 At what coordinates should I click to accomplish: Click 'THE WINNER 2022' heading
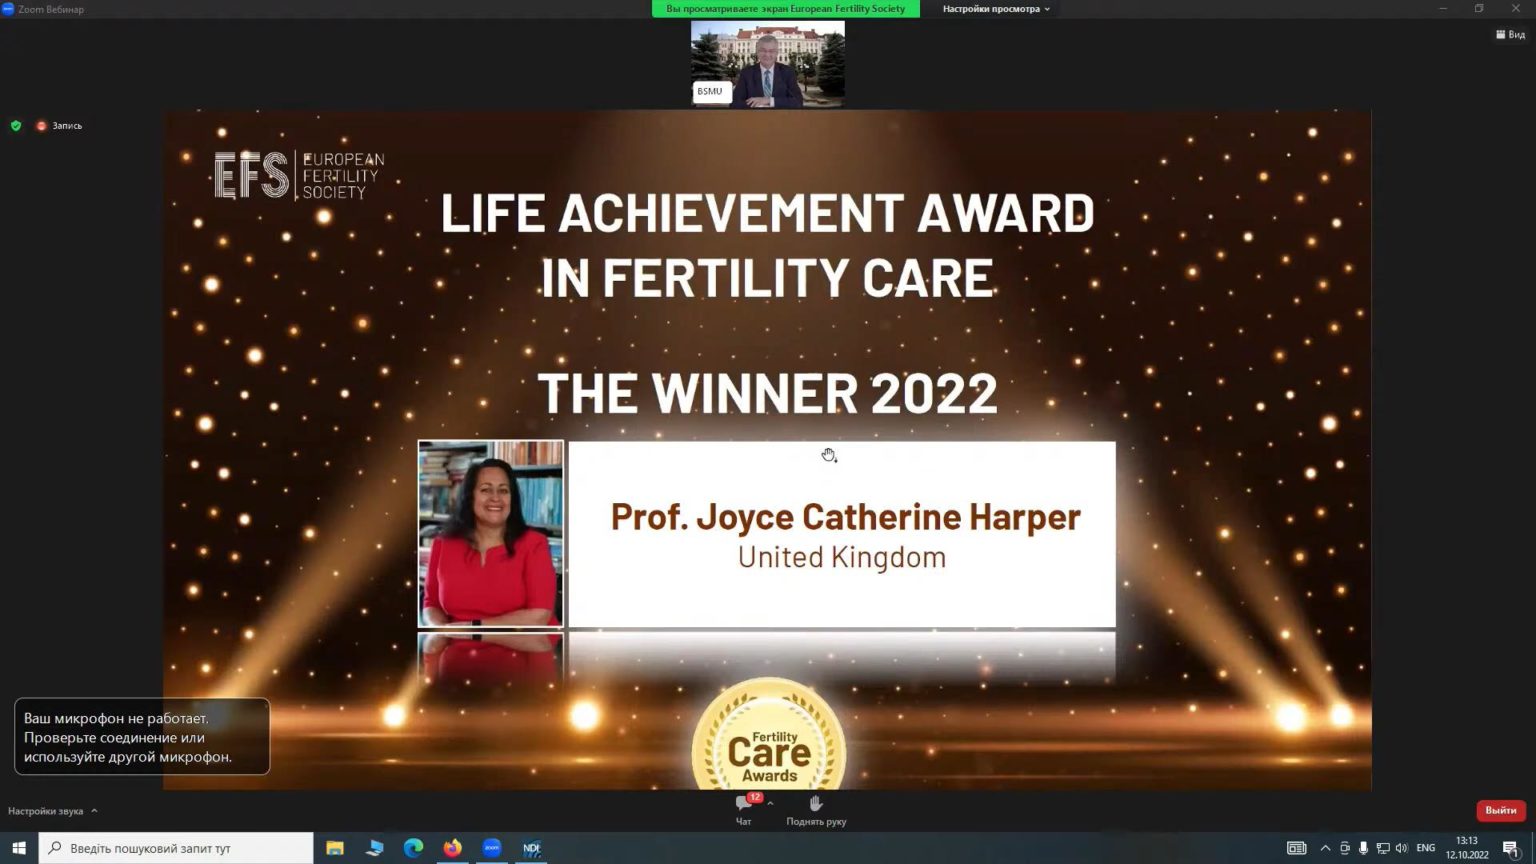pyautogui.click(x=767, y=393)
